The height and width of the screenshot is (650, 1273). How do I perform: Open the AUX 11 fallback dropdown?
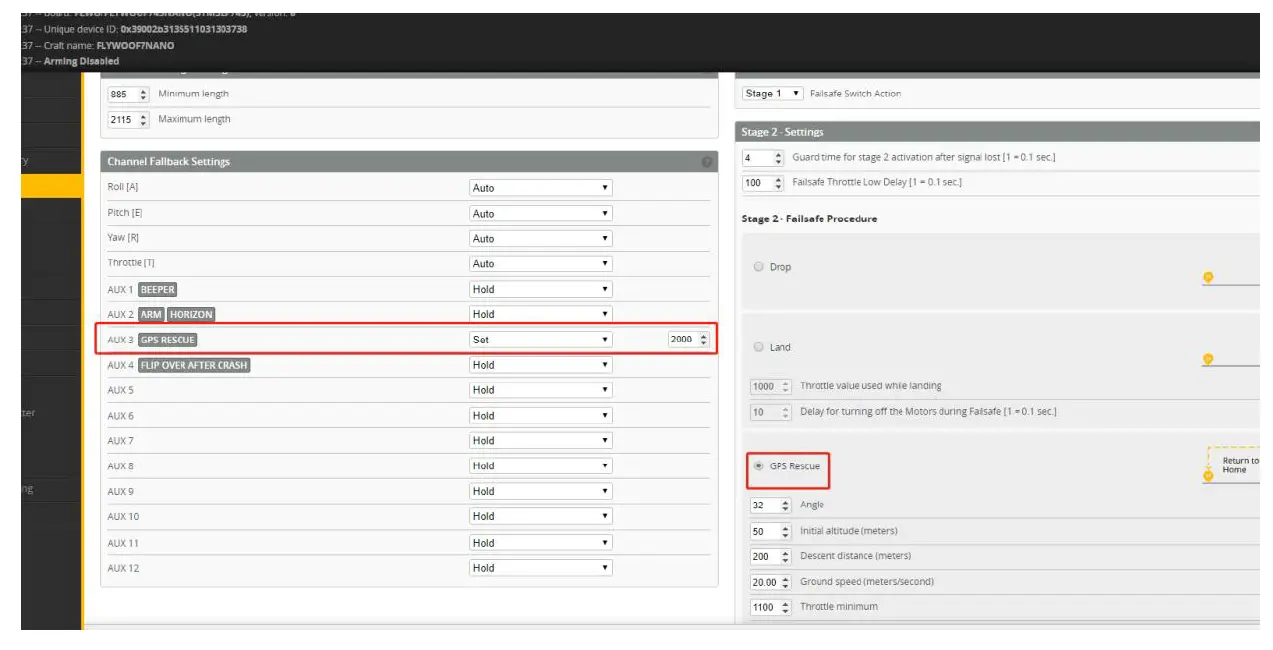tap(540, 542)
